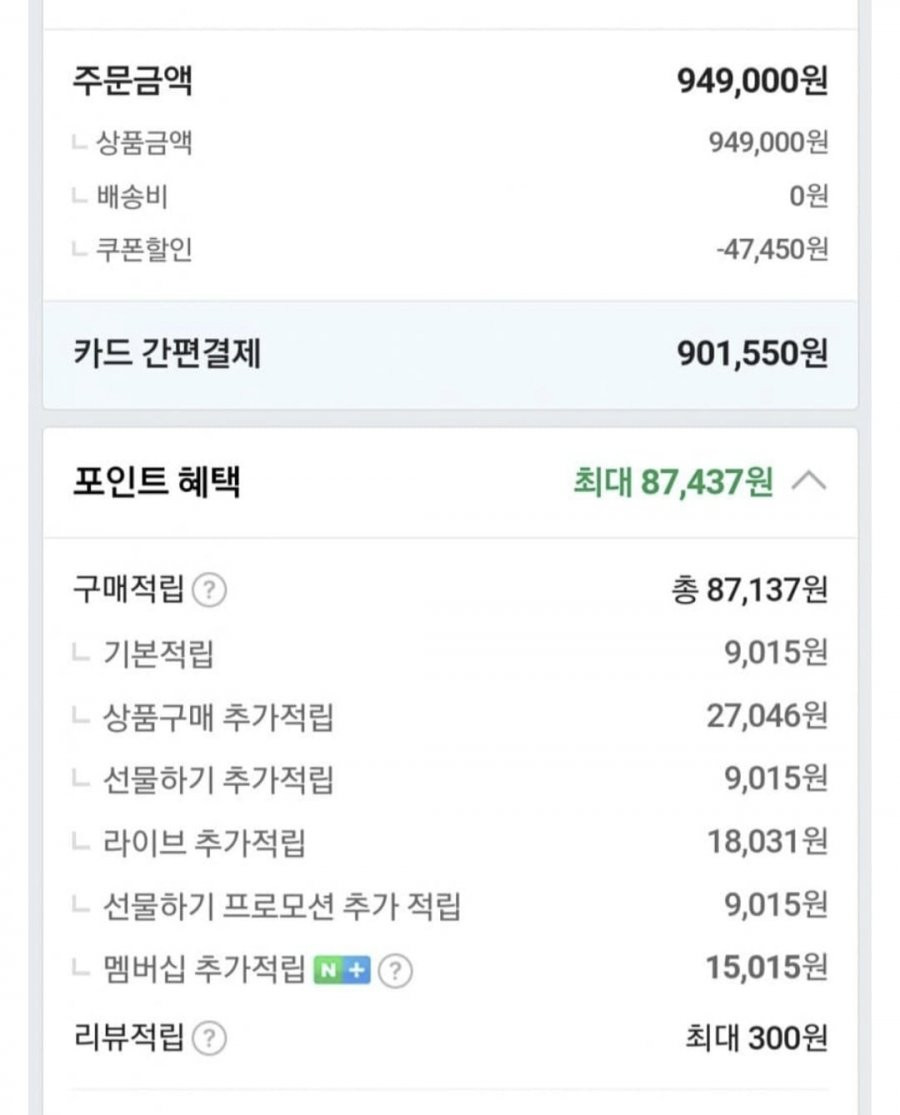Tap the 기본적립 row
The image size is (900, 1115).
click(450, 653)
